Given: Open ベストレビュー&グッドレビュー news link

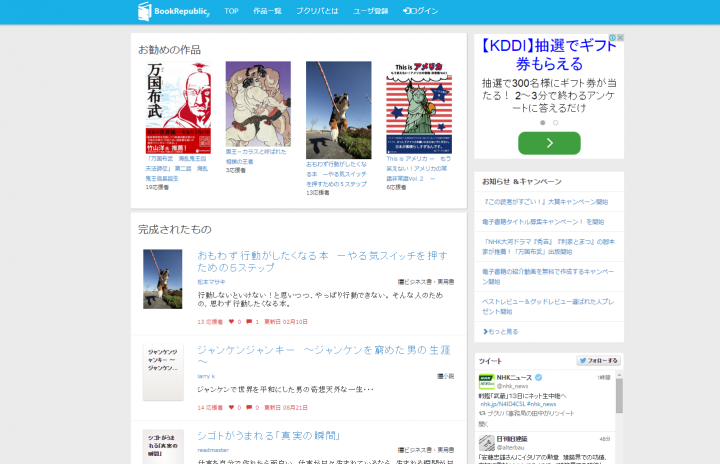Looking at the screenshot, I should pyautogui.click(x=548, y=306).
